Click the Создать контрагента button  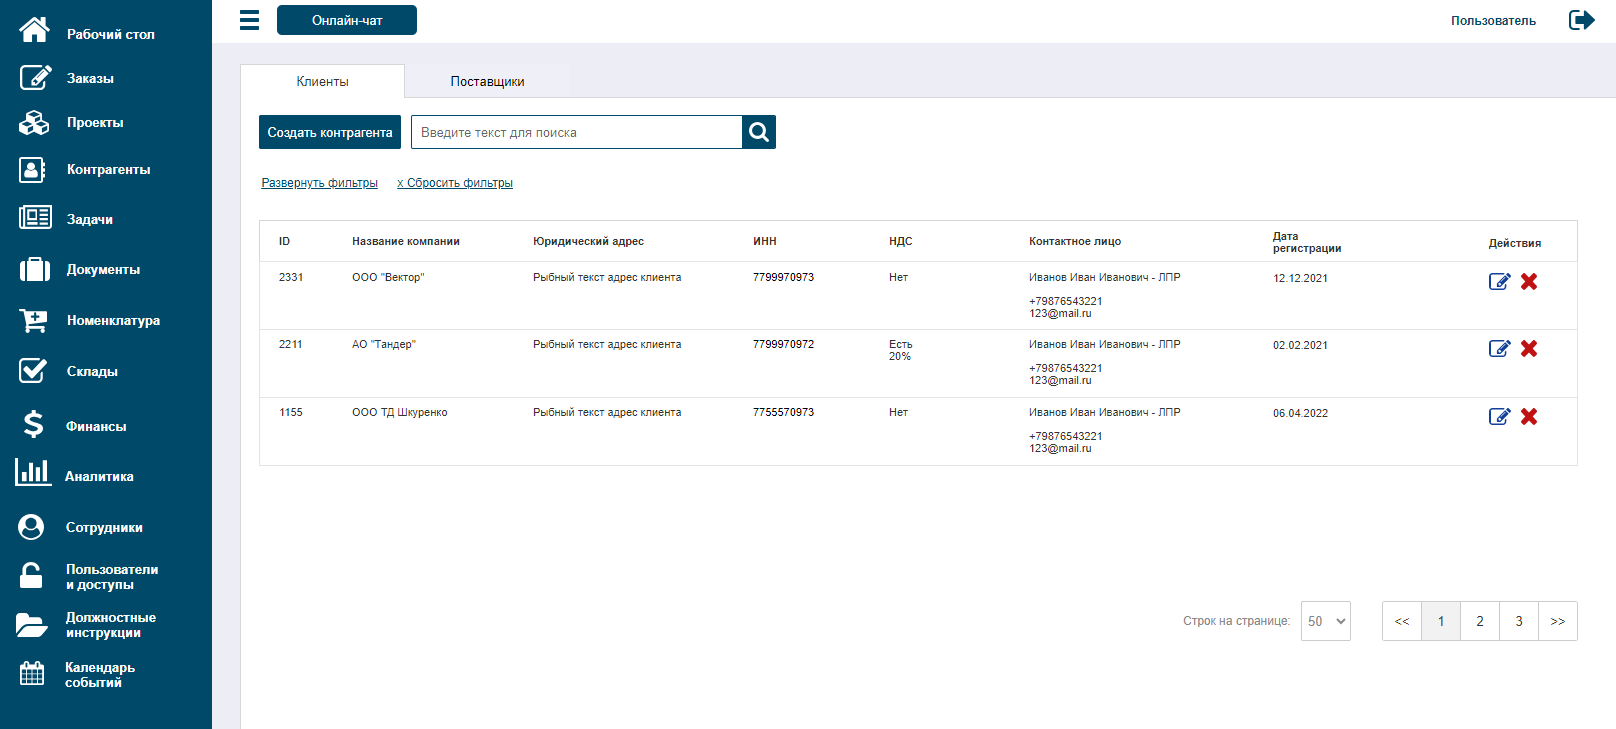tap(330, 132)
